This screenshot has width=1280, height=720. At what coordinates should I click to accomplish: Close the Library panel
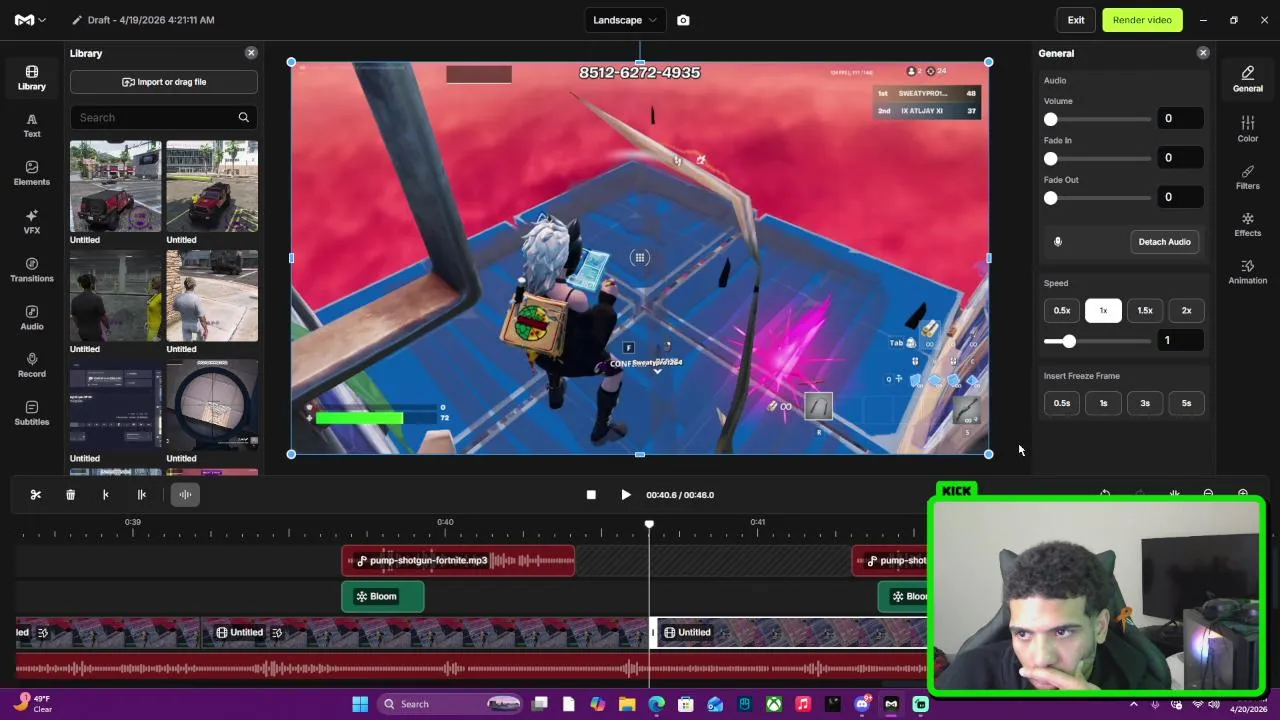251,53
